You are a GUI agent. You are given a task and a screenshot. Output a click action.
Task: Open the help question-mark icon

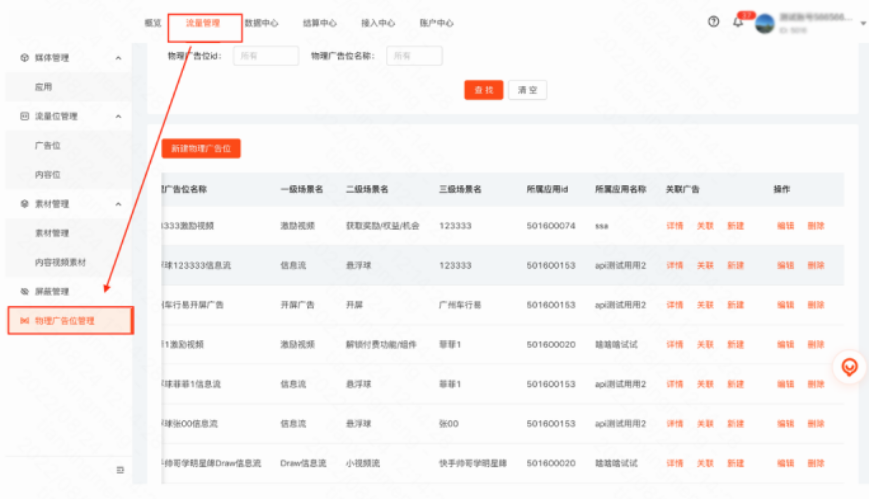713,22
